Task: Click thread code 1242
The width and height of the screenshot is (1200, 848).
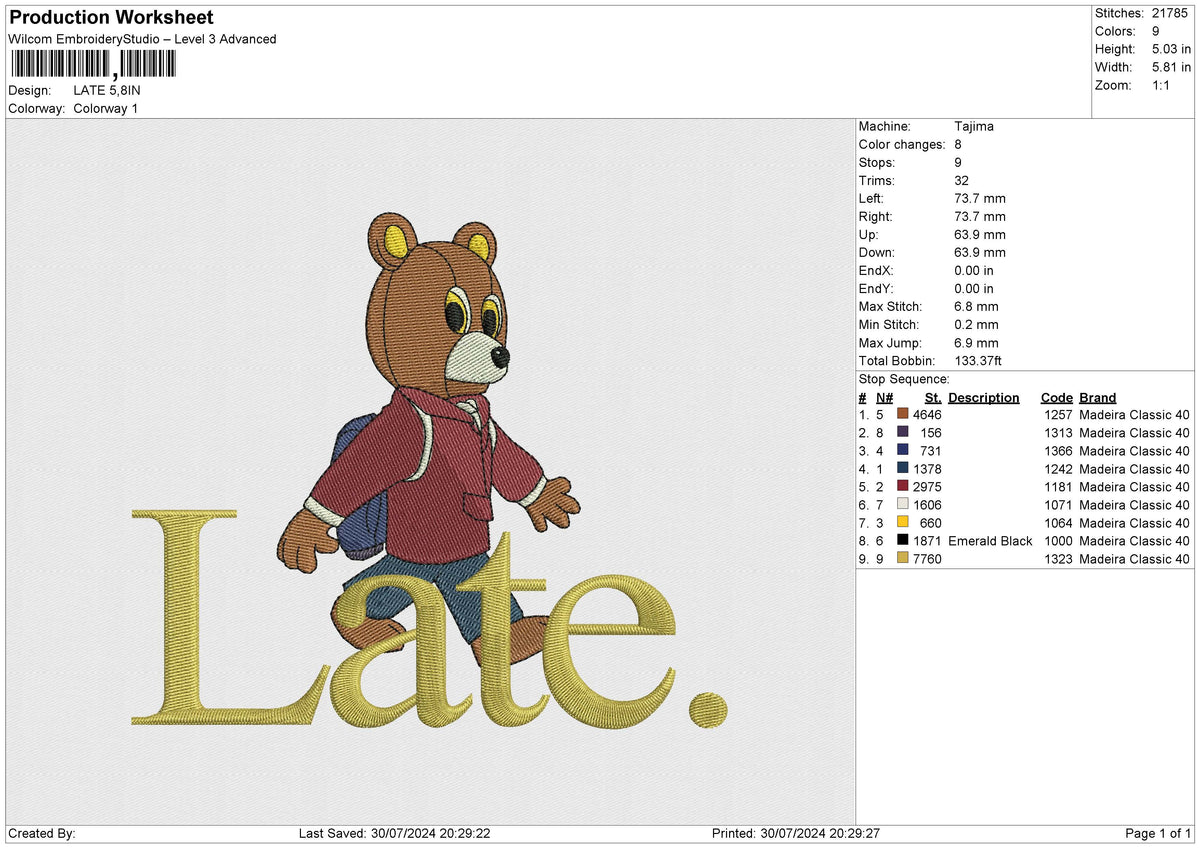Action: click(x=1058, y=469)
